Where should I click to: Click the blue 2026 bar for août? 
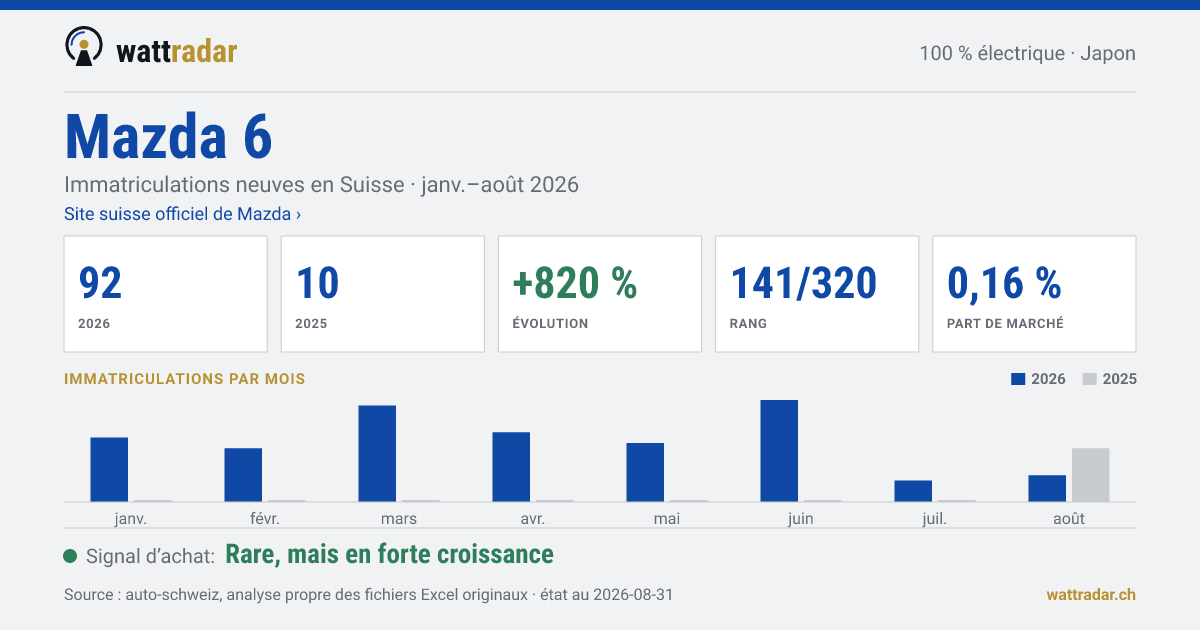click(1047, 488)
